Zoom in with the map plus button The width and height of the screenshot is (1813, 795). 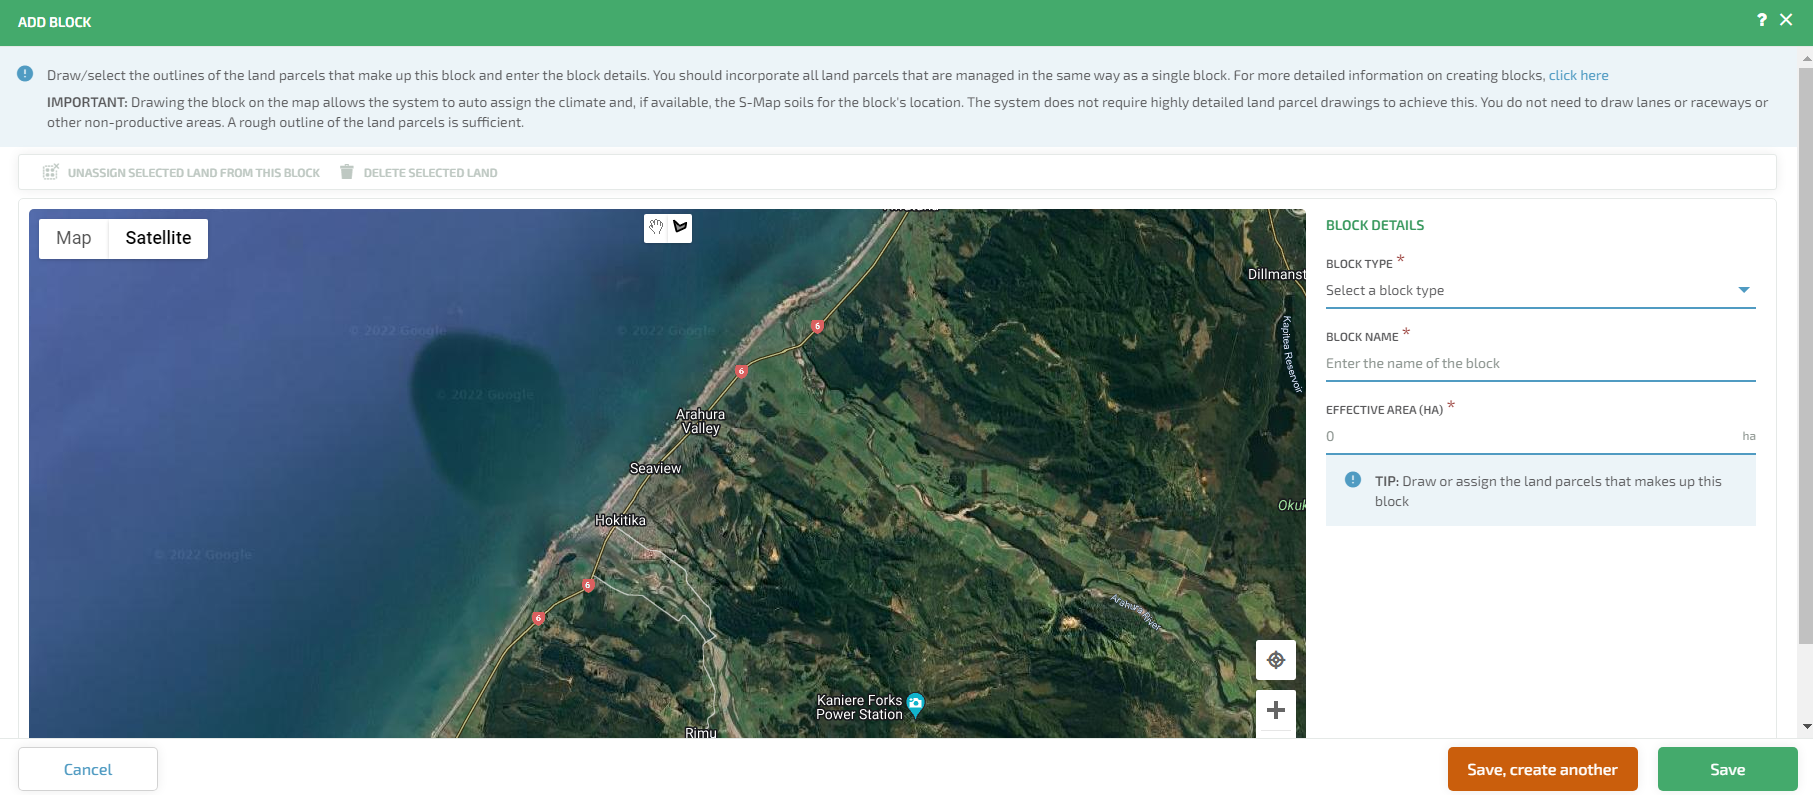point(1275,710)
